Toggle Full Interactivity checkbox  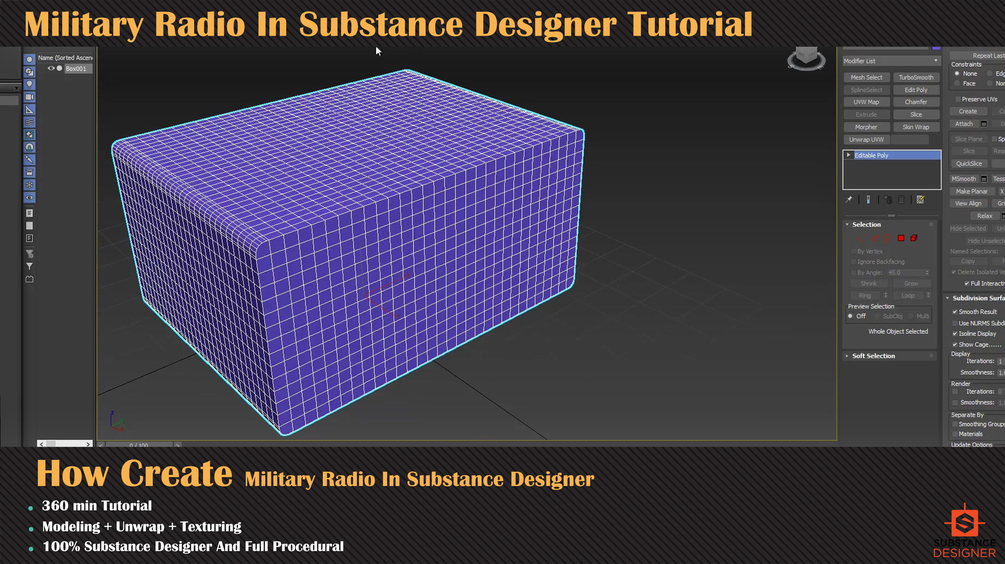click(967, 283)
